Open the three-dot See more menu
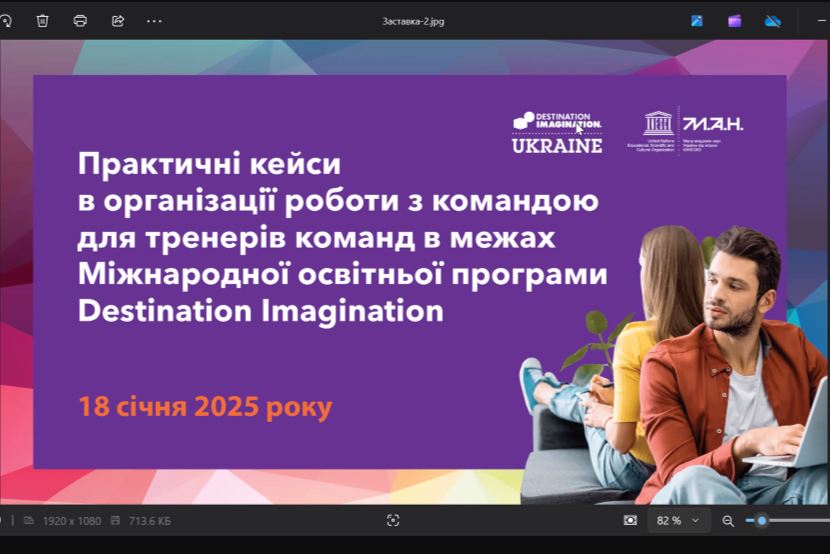This screenshot has height=554, width=830. click(x=154, y=21)
